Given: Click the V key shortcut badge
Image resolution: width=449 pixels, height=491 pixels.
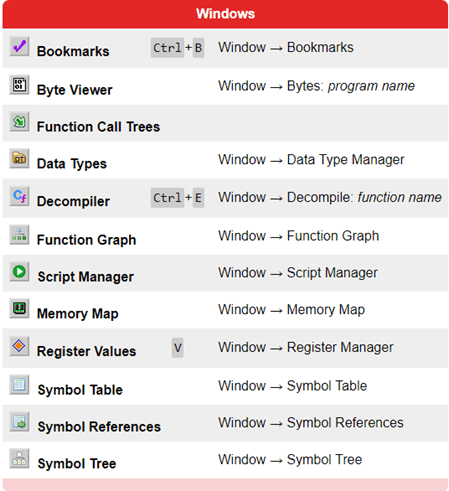Looking at the screenshot, I should point(178,348).
